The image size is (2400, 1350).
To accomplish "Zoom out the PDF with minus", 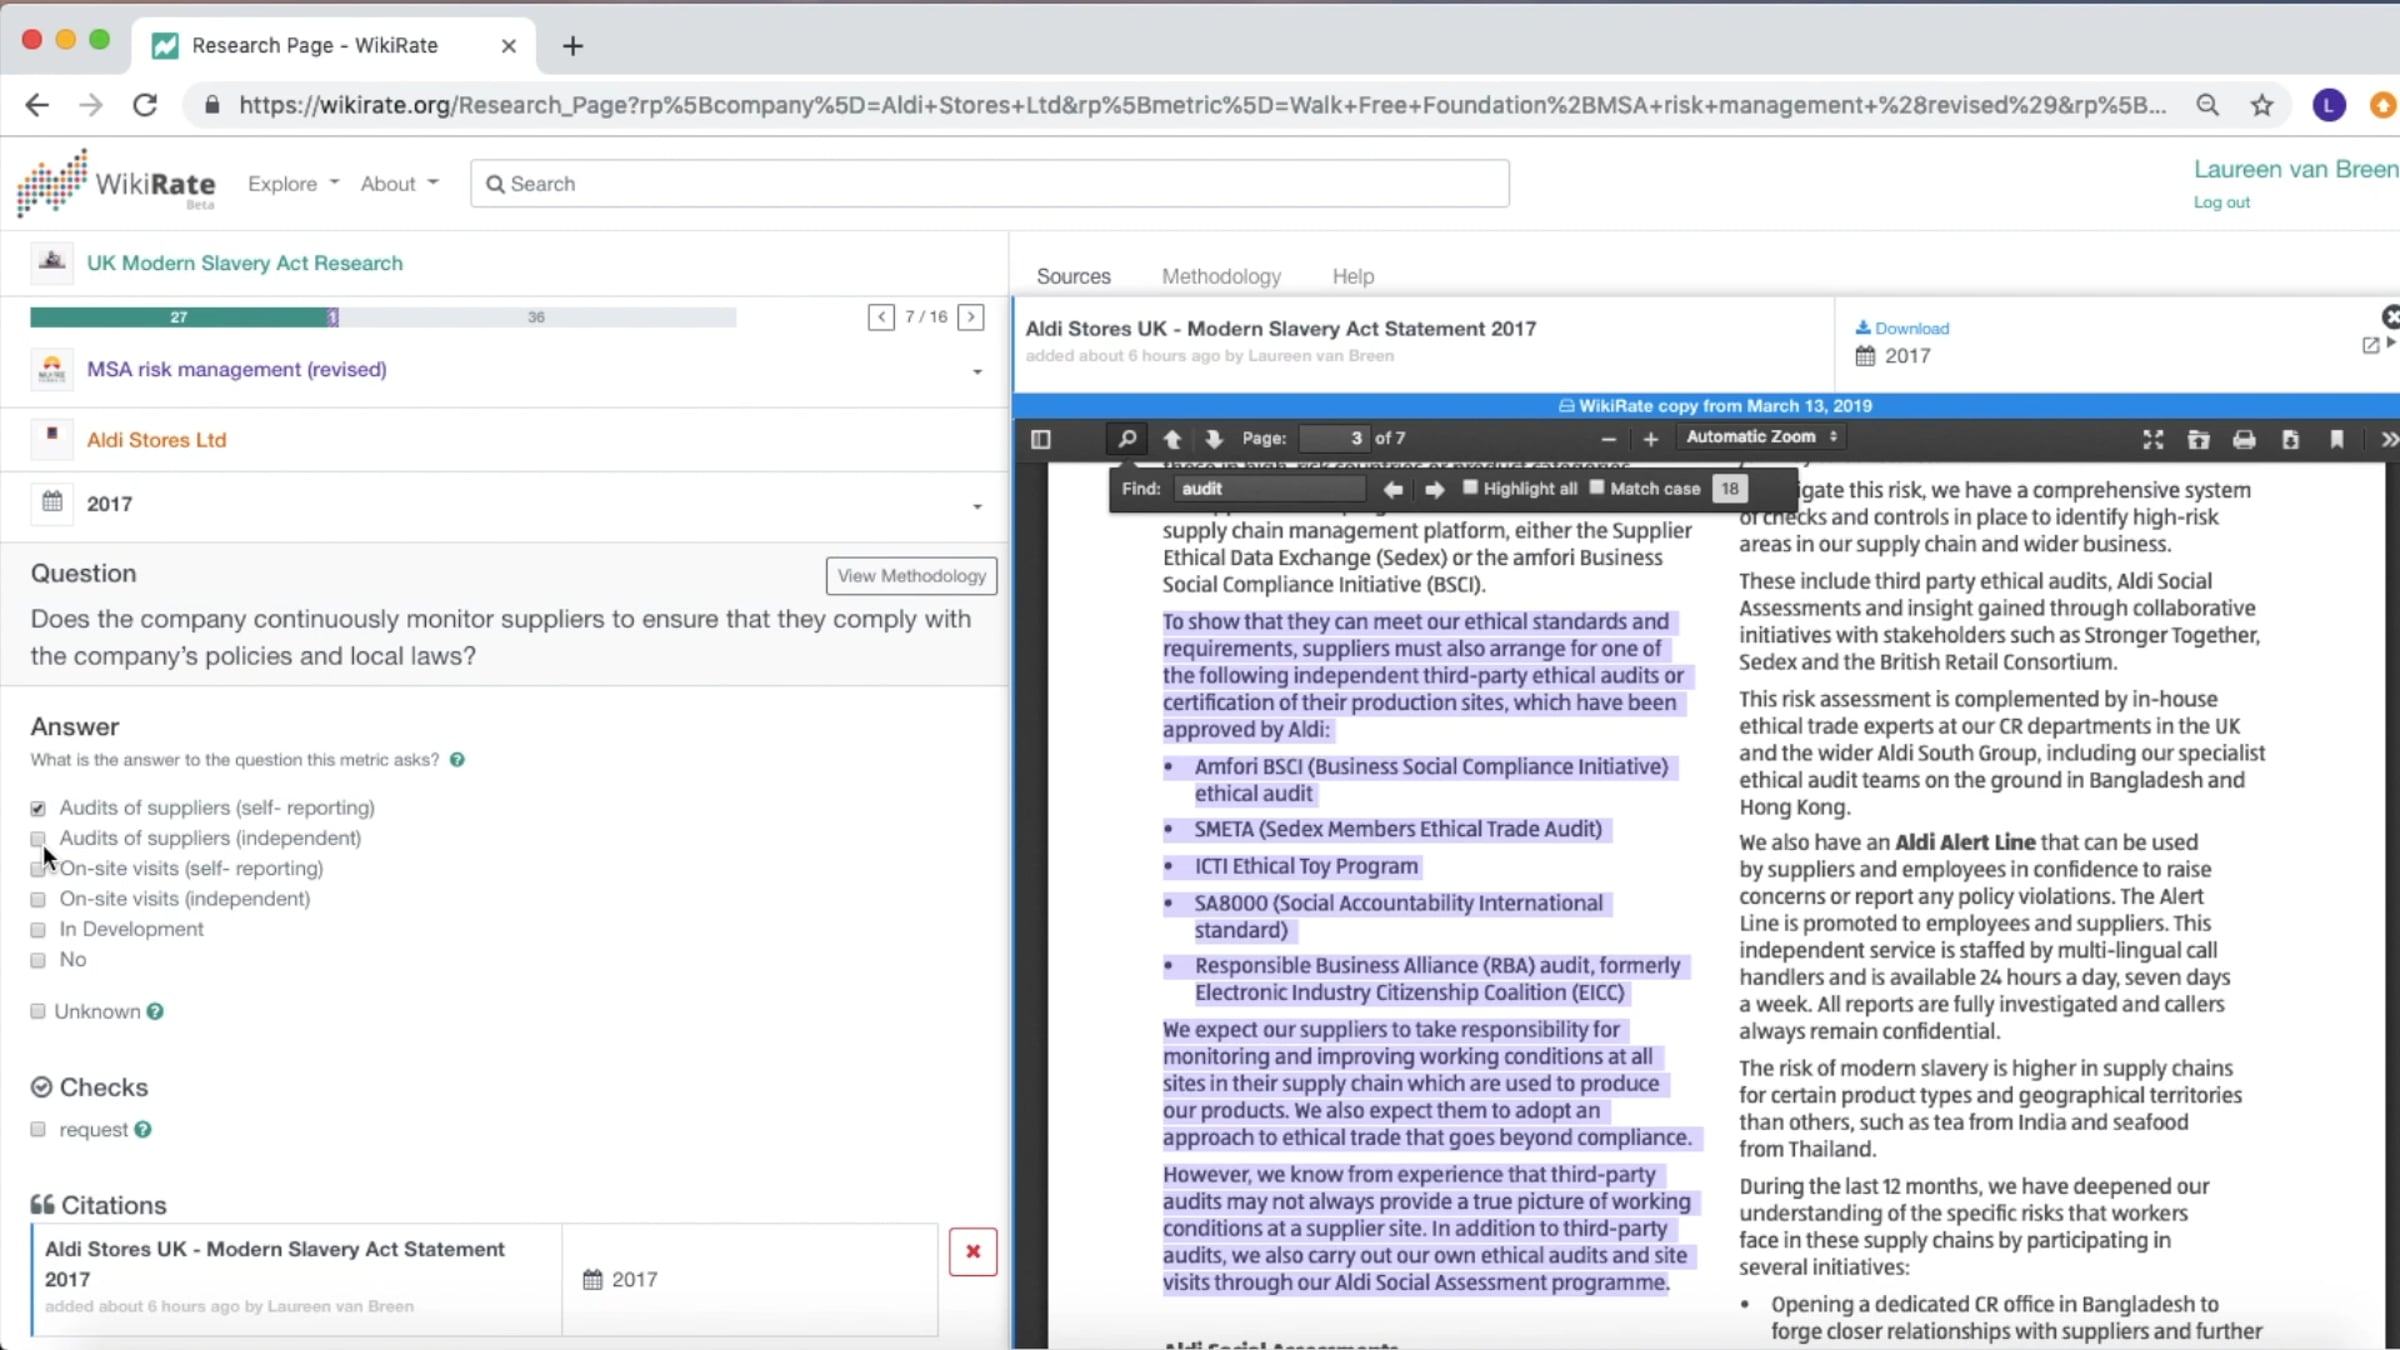I will [1608, 439].
